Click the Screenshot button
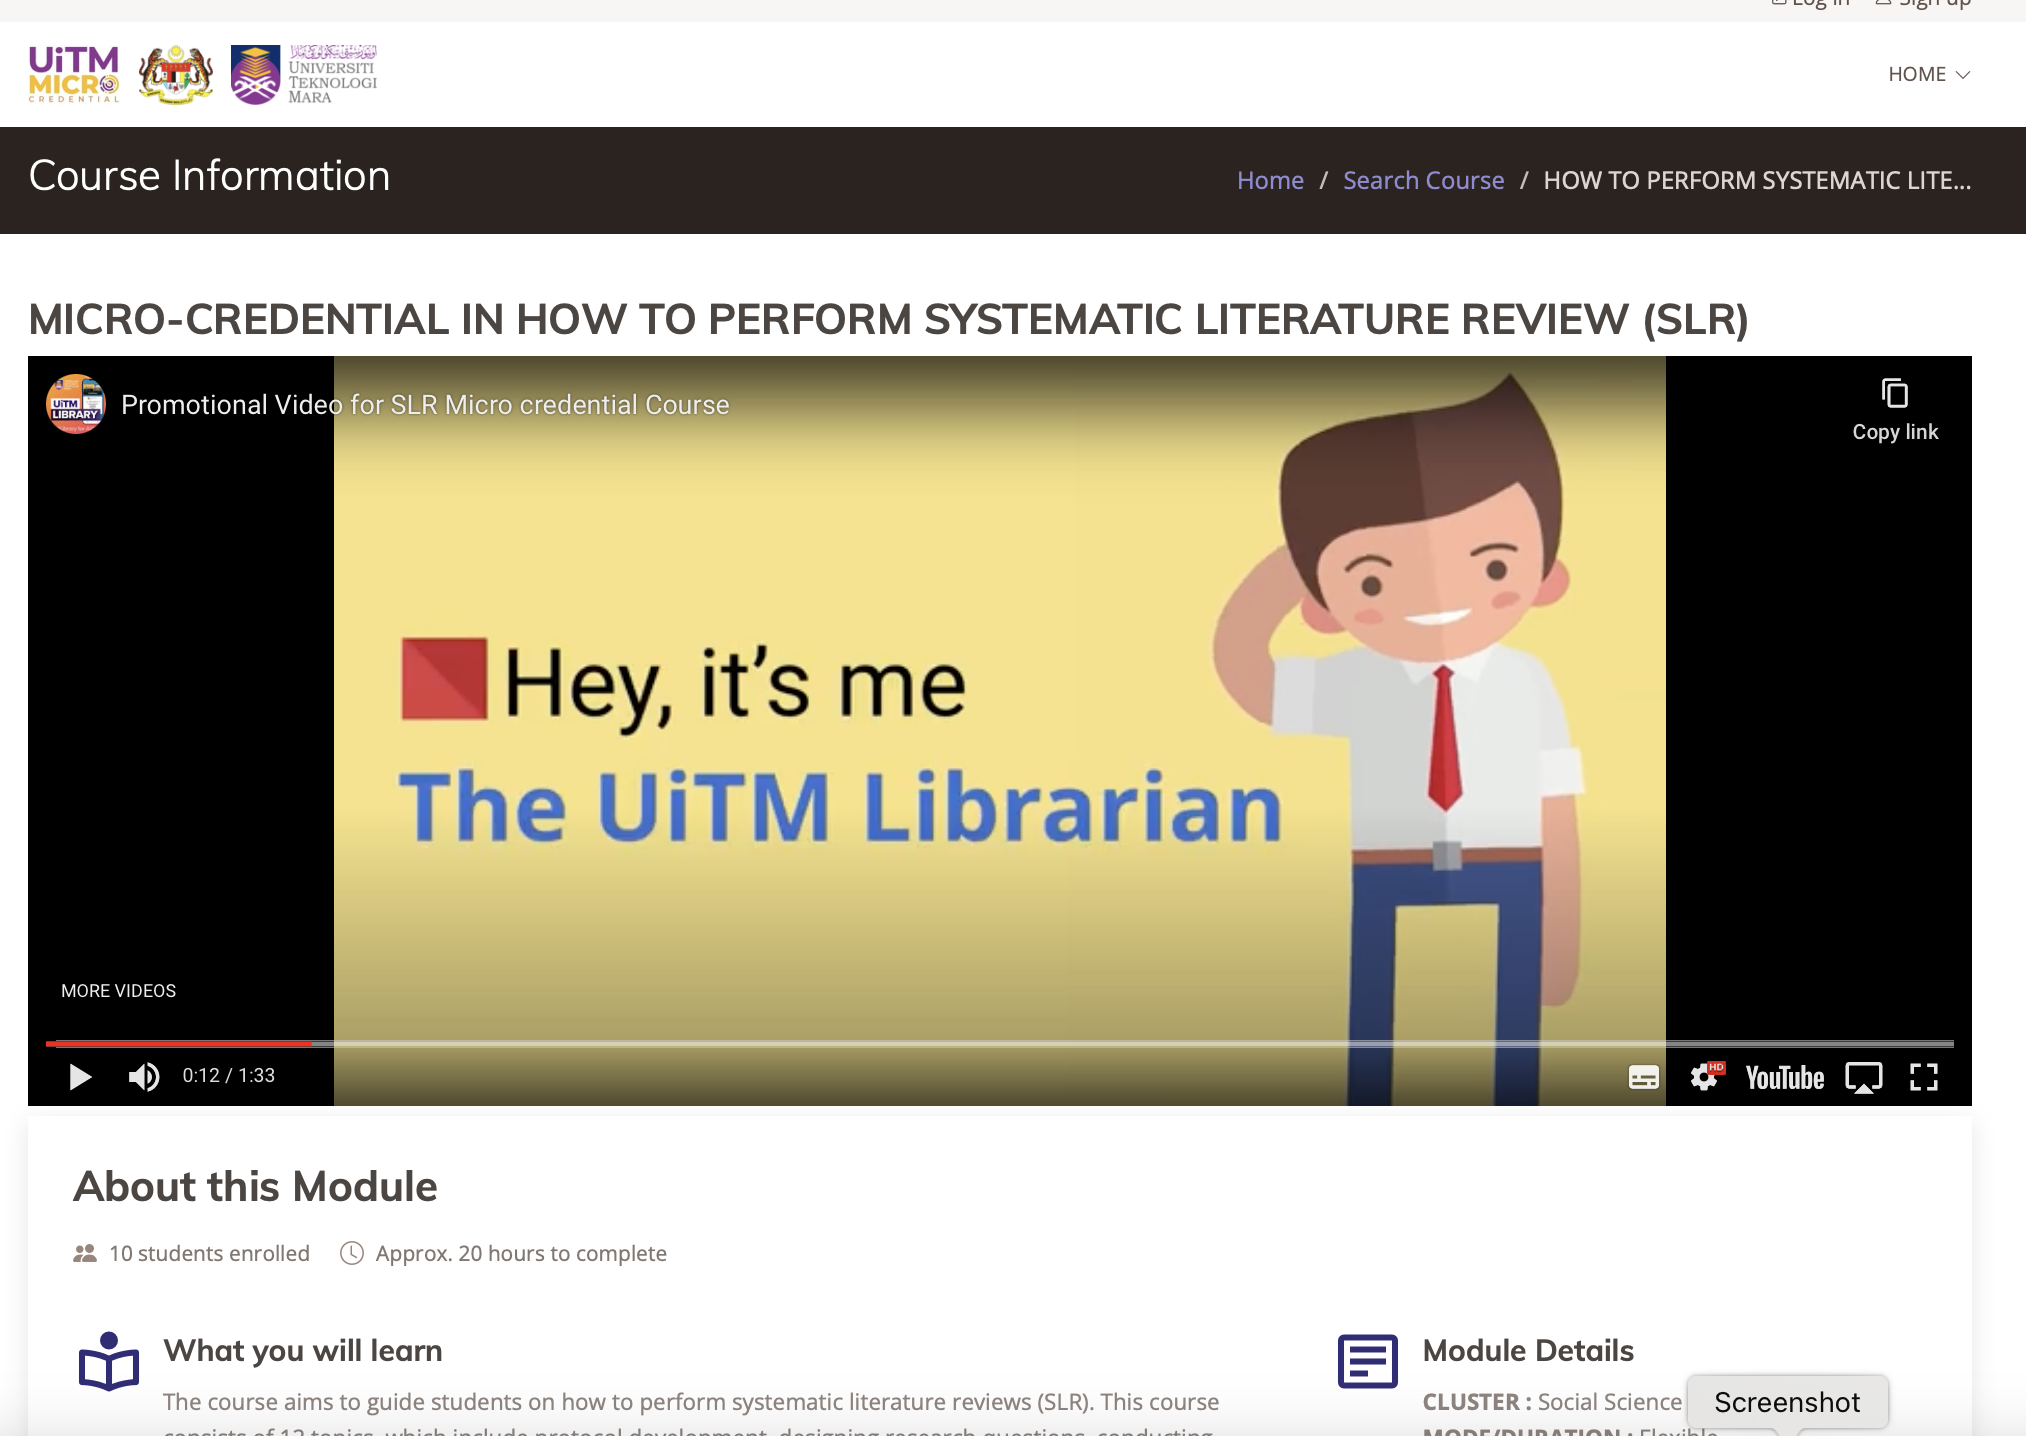This screenshot has width=2026, height=1436. (x=1787, y=1402)
